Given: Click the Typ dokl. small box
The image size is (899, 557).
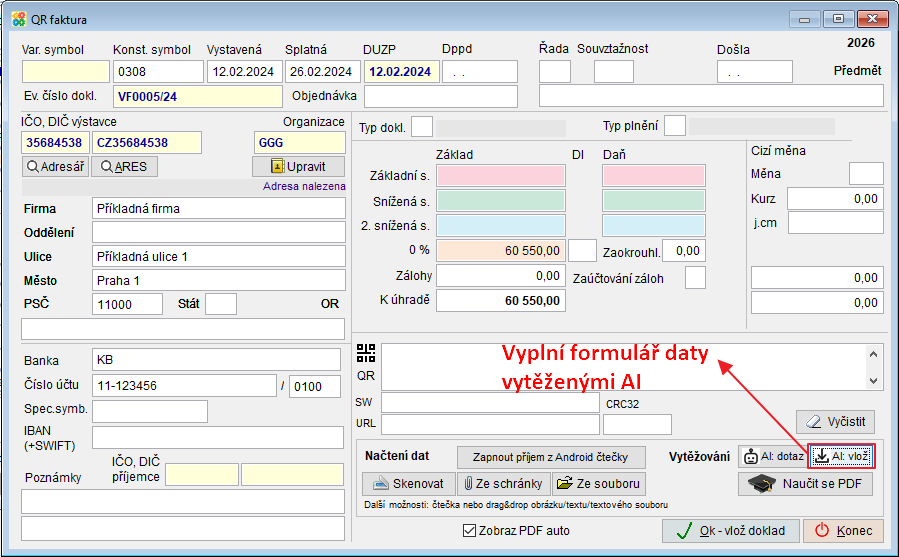Looking at the screenshot, I should (x=422, y=126).
